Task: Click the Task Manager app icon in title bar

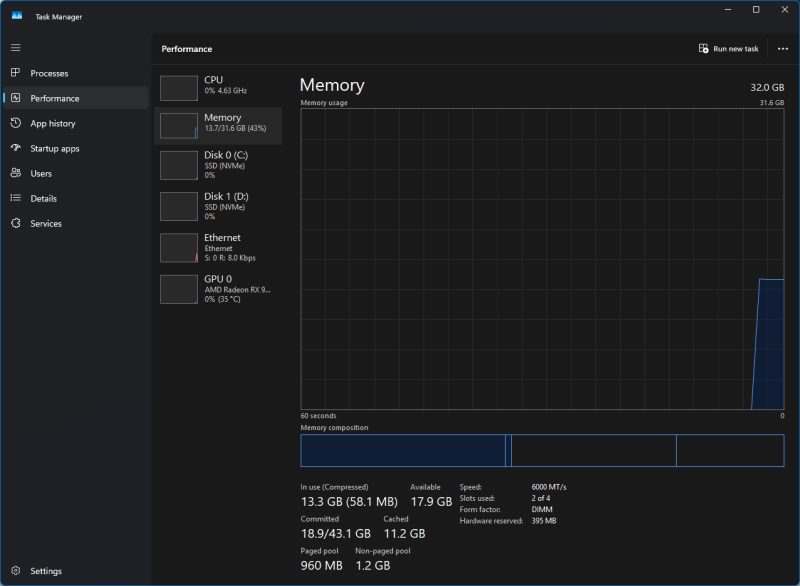Action: (17, 16)
